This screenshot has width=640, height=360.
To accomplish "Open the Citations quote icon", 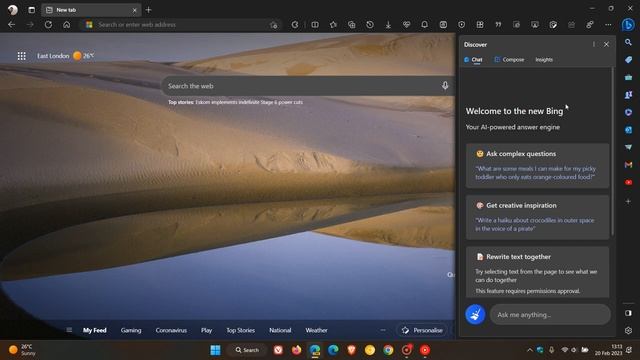I will click(498, 25).
